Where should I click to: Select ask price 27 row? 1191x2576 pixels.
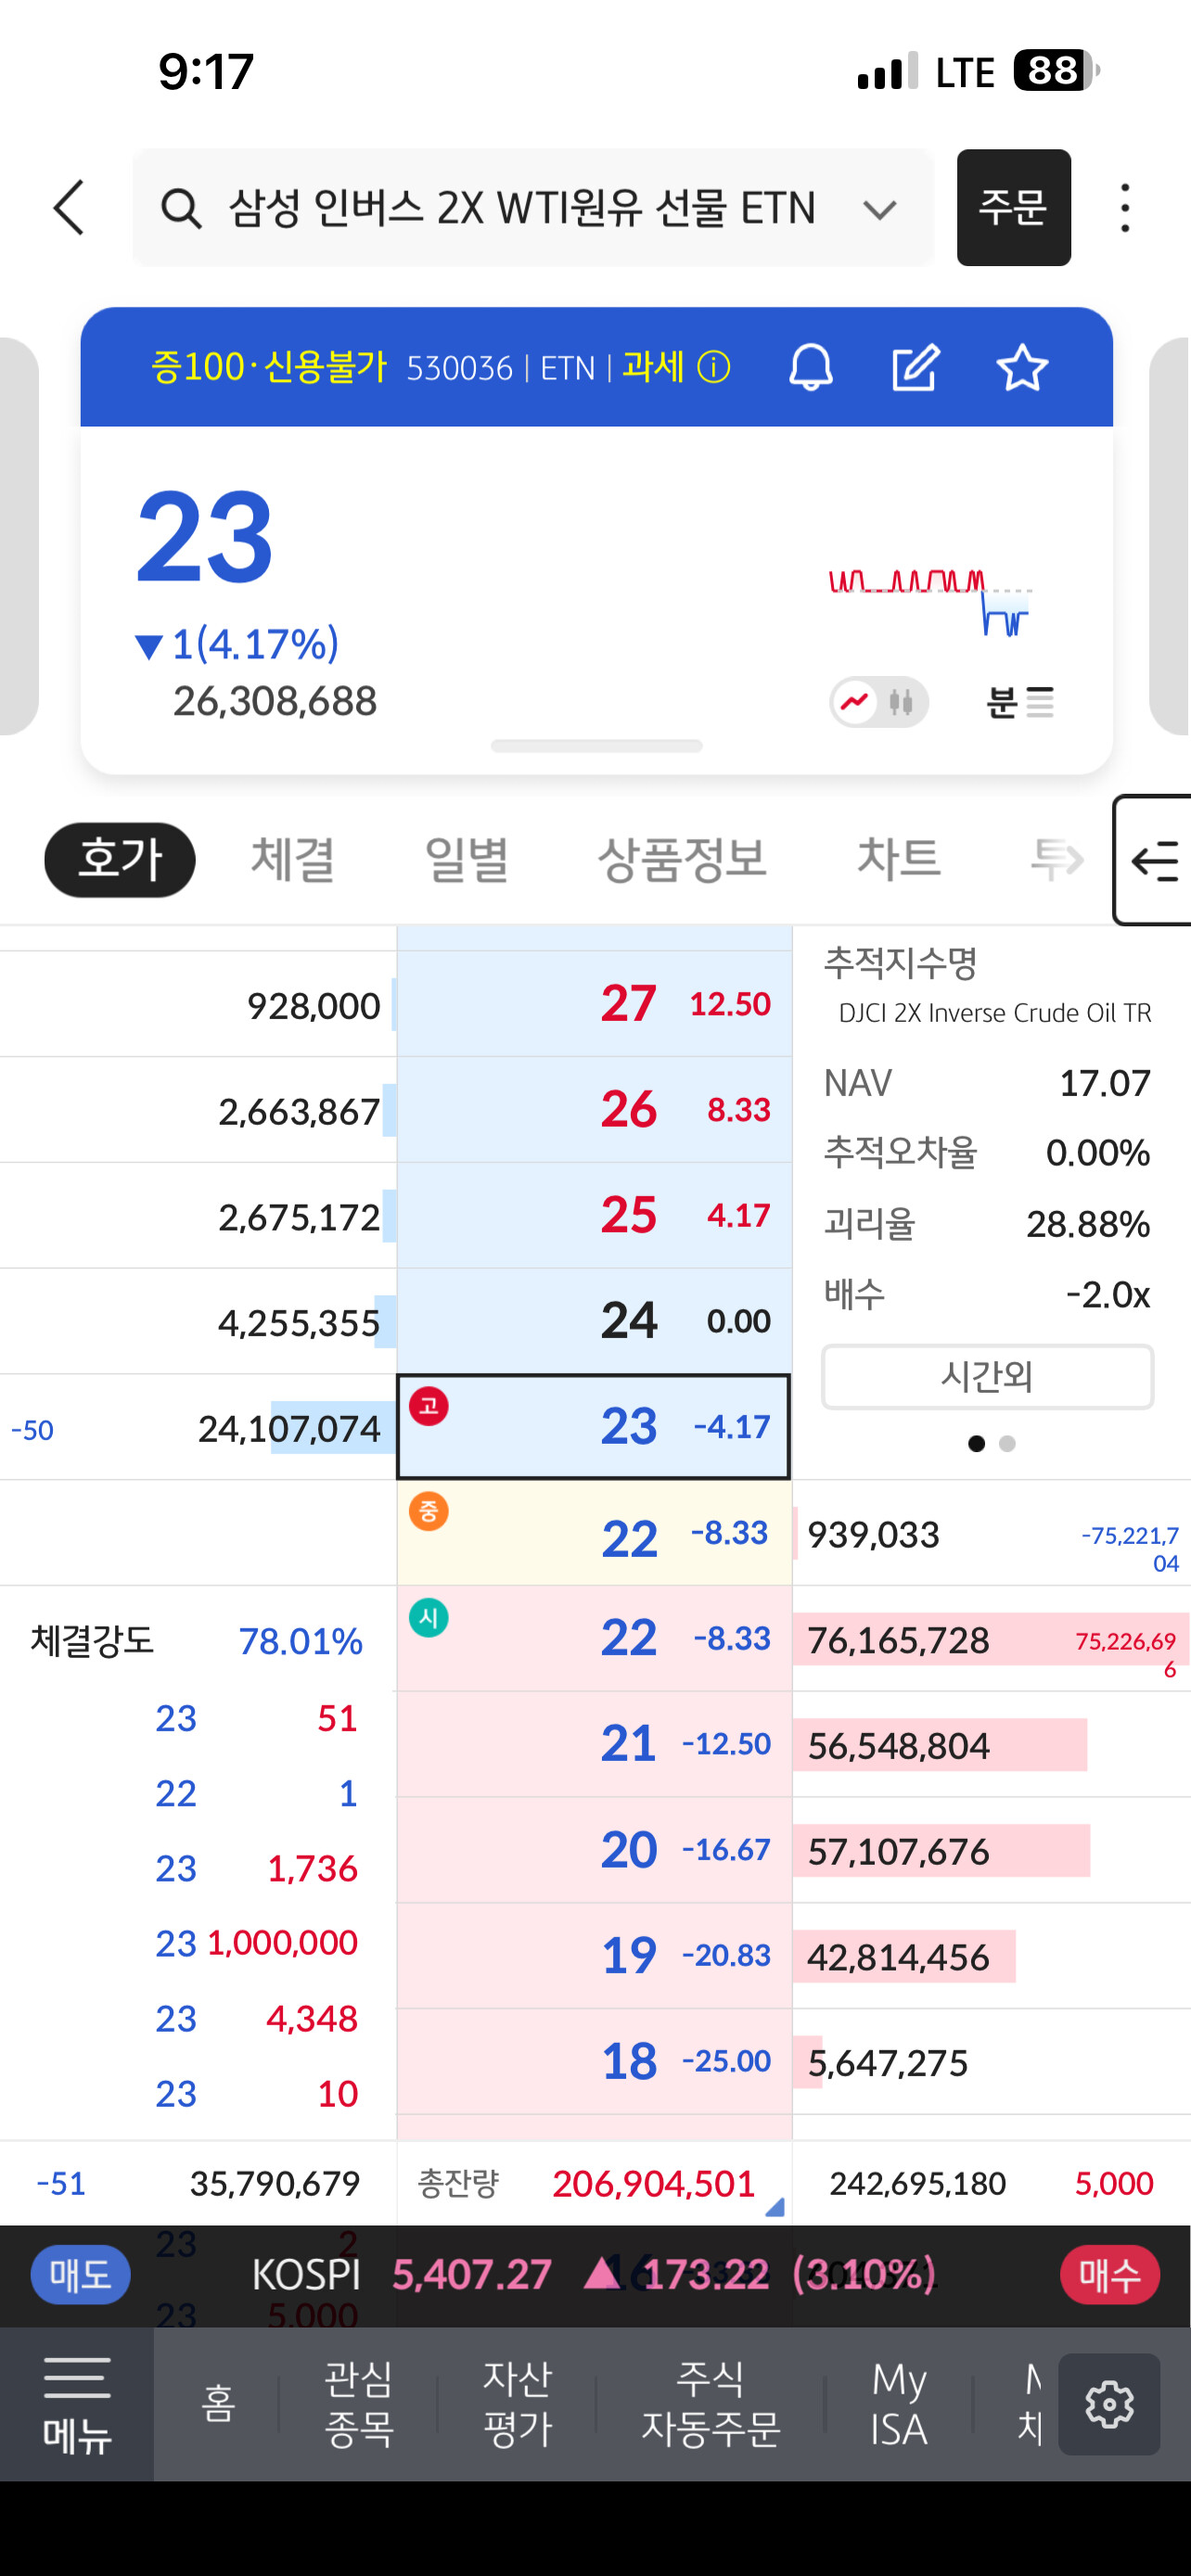pos(594,1004)
